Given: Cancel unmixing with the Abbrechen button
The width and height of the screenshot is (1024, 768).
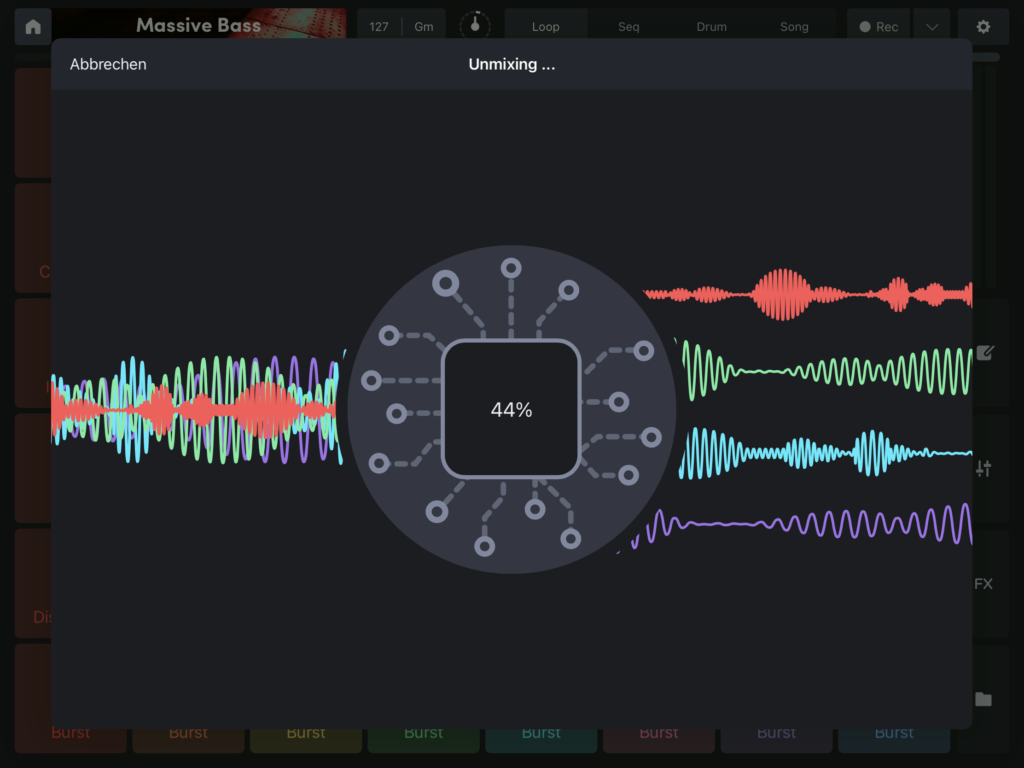Looking at the screenshot, I should [x=107, y=63].
